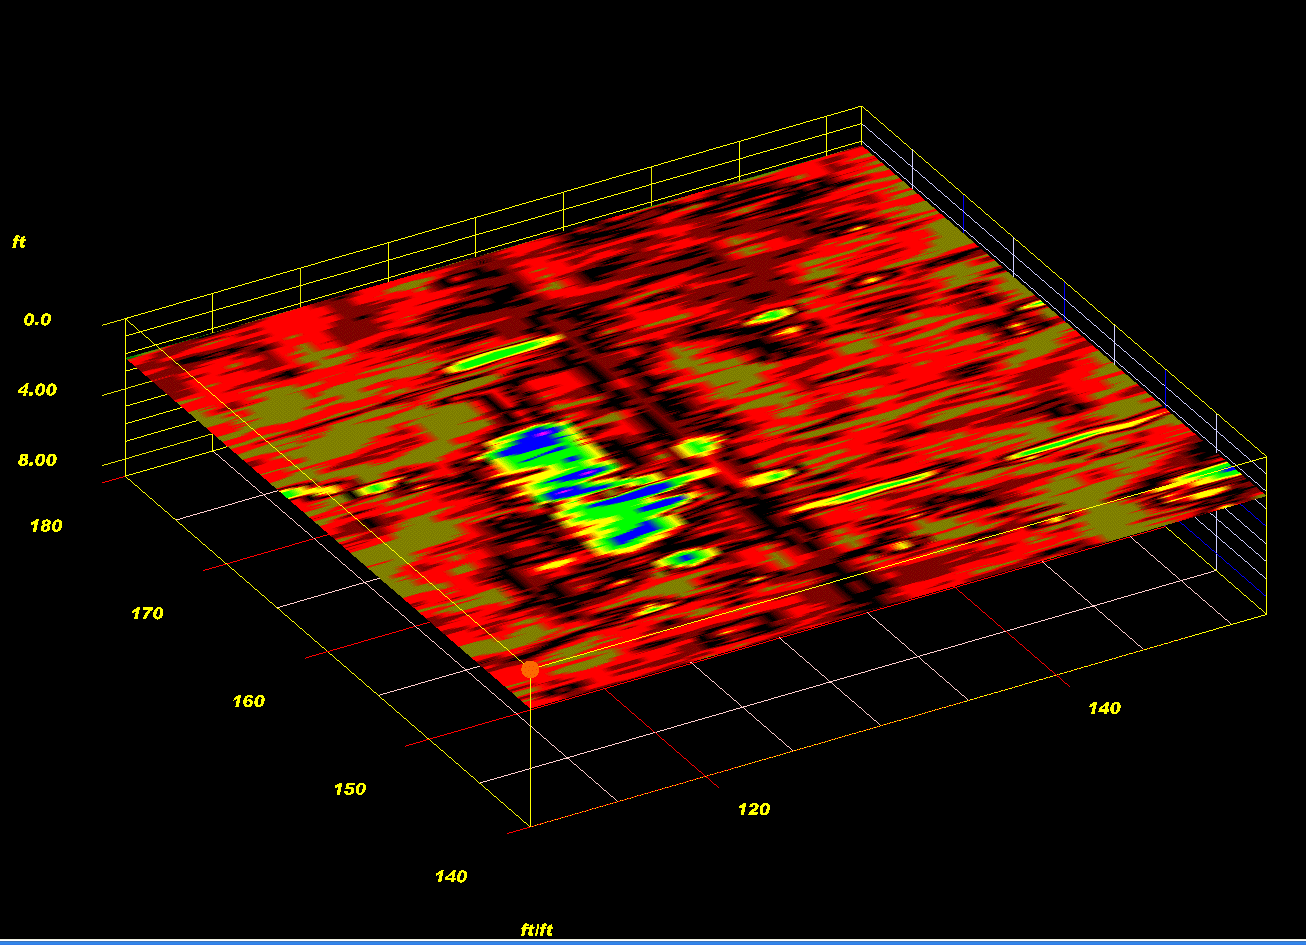This screenshot has width=1306, height=945.
Task: Select the 150 axis tick label
Action: 350,789
